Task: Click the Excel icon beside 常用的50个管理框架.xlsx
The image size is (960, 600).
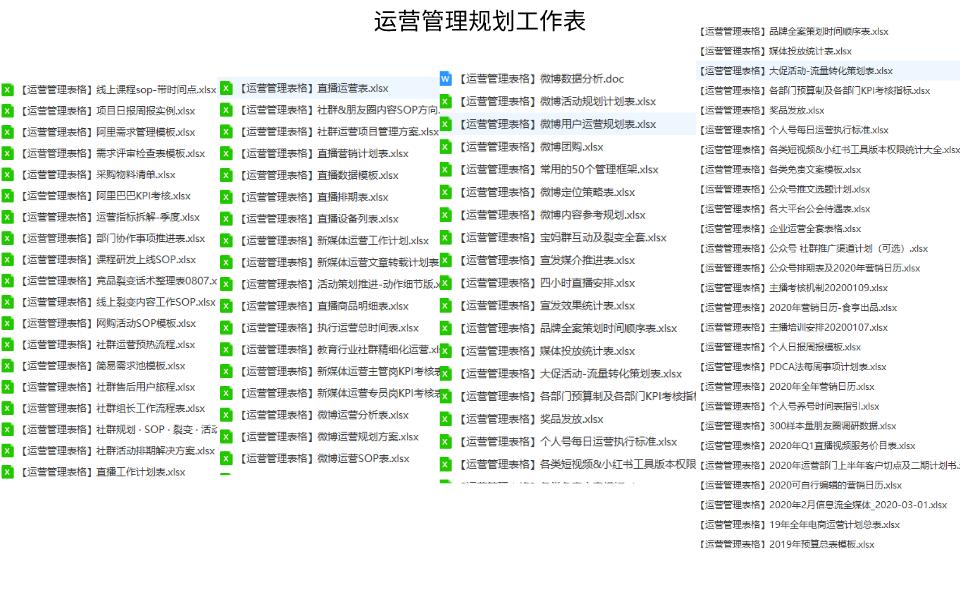Action: coord(447,169)
